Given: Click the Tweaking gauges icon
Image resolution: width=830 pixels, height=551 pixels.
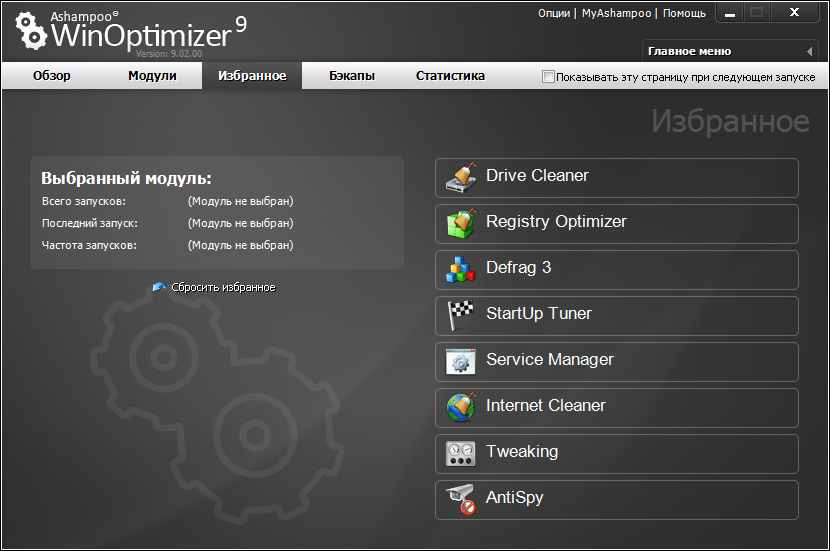Looking at the screenshot, I should pyautogui.click(x=460, y=454).
